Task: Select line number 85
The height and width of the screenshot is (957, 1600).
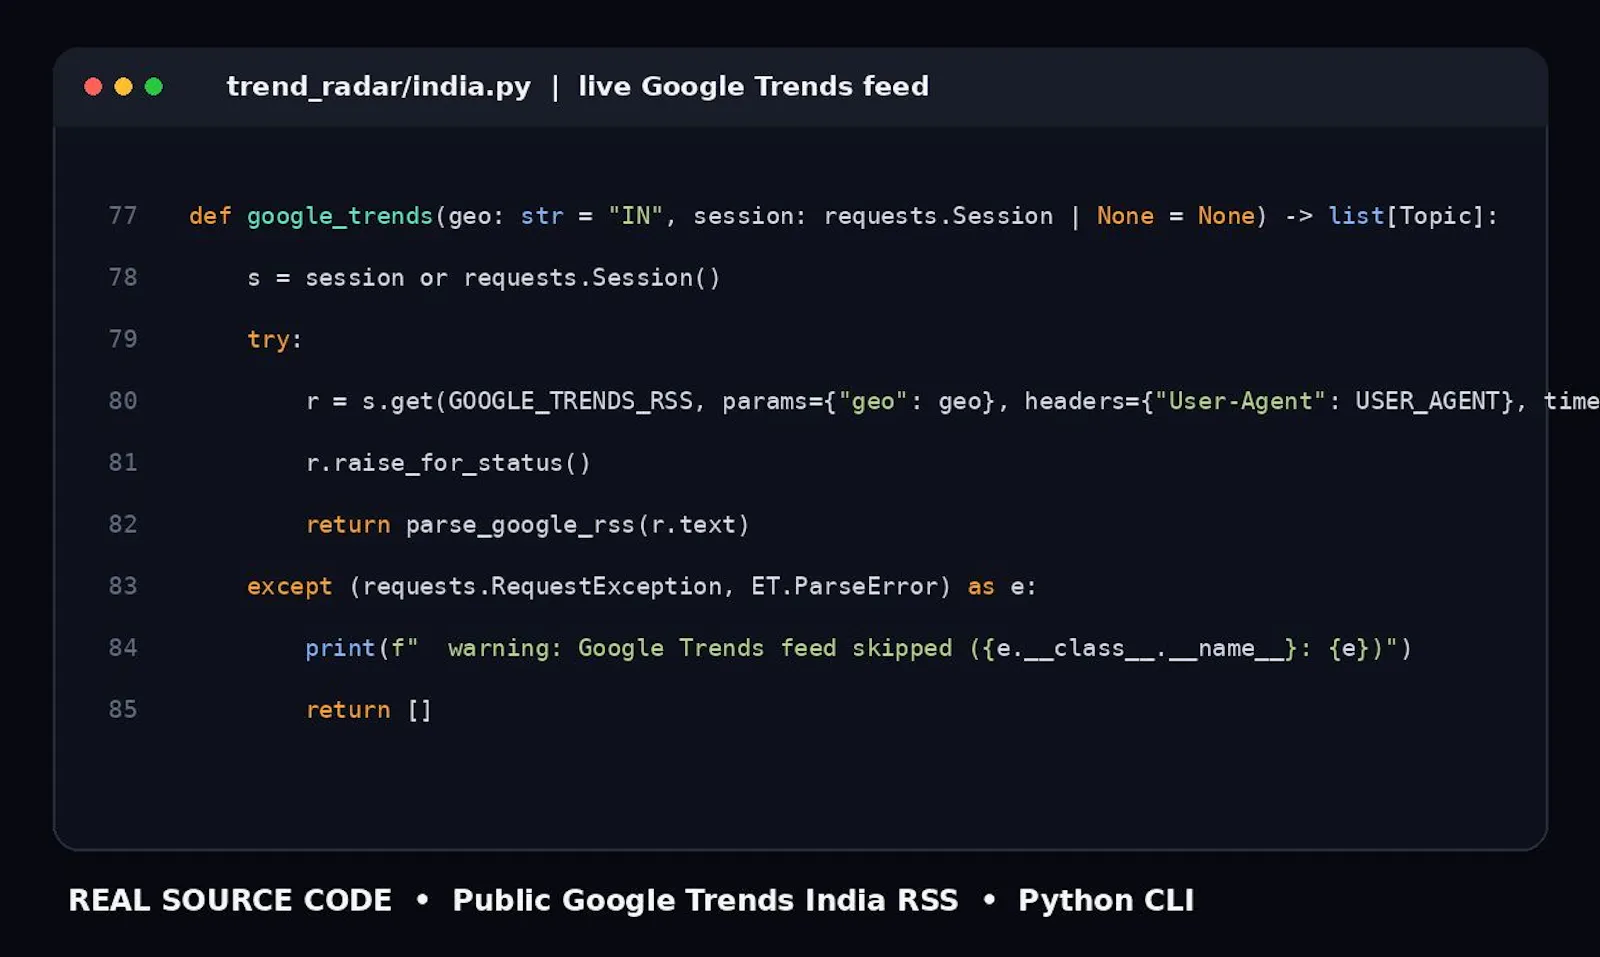Action: (x=123, y=709)
